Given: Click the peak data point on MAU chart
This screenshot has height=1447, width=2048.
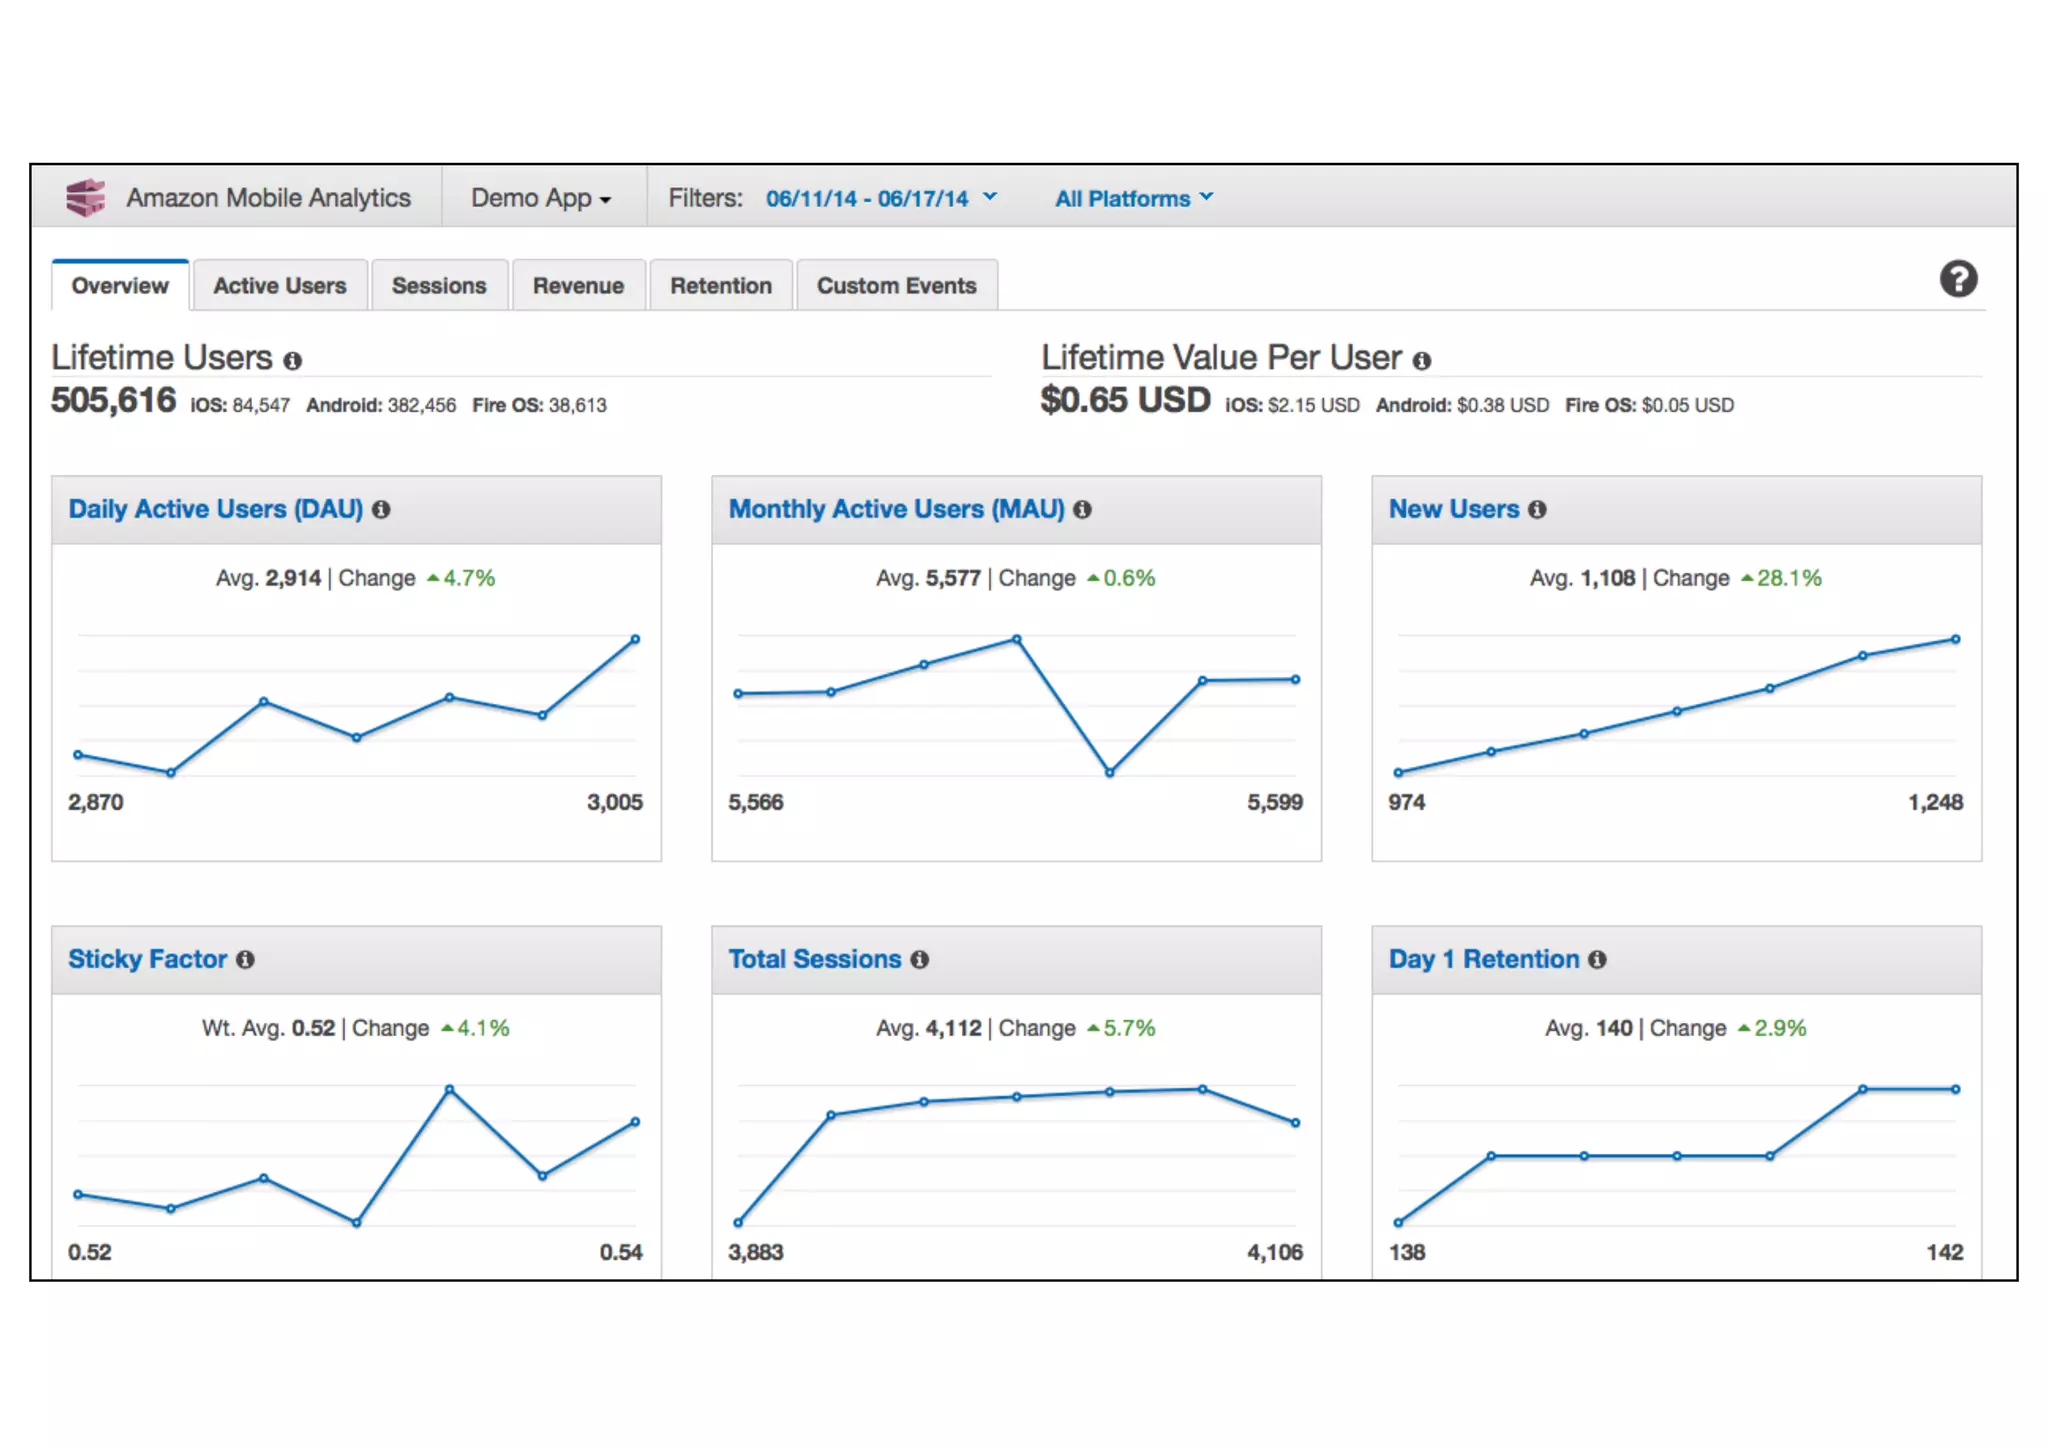Looking at the screenshot, I should pyautogui.click(x=1016, y=638).
